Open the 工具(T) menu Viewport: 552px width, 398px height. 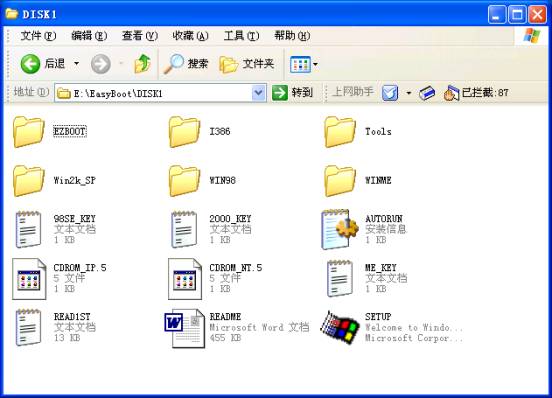coord(242,36)
